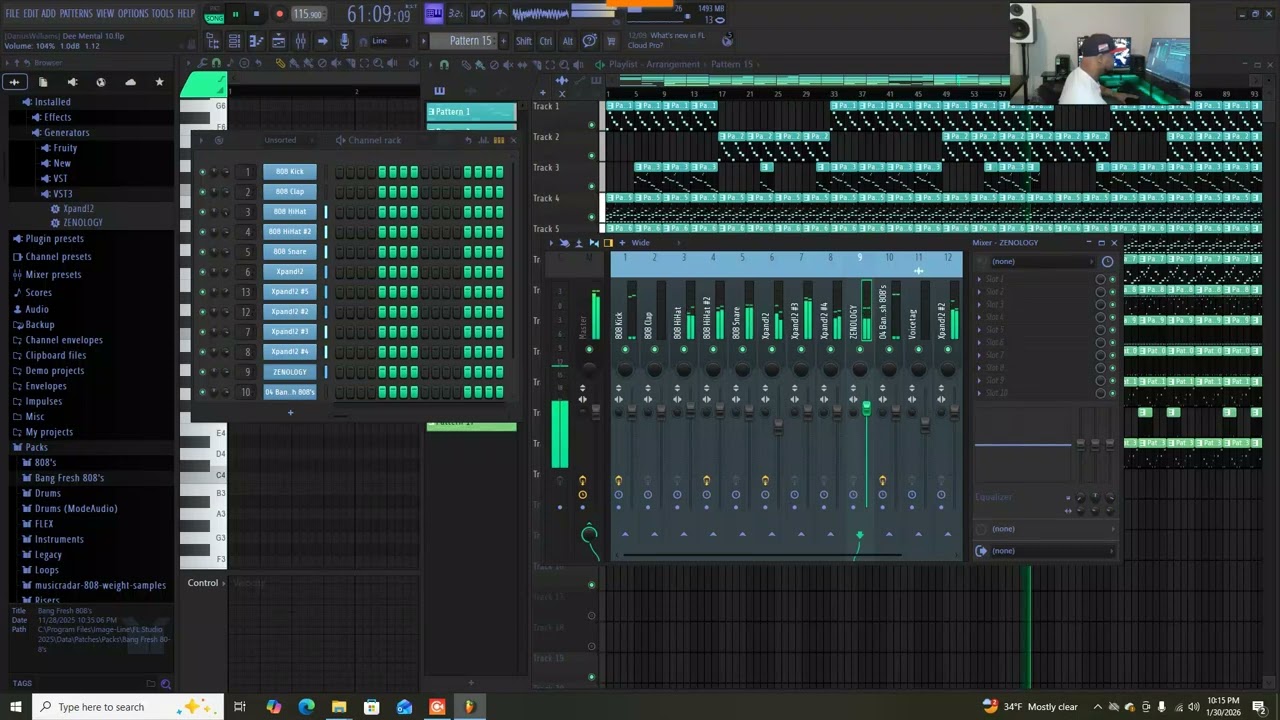1280x720 pixels.
Task: Select the 808 Kick channel button
Action: point(290,172)
